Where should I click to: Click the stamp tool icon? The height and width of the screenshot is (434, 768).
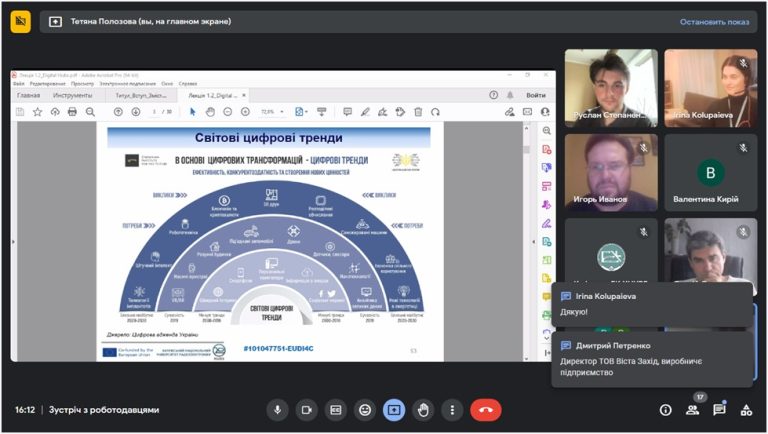[400, 112]
